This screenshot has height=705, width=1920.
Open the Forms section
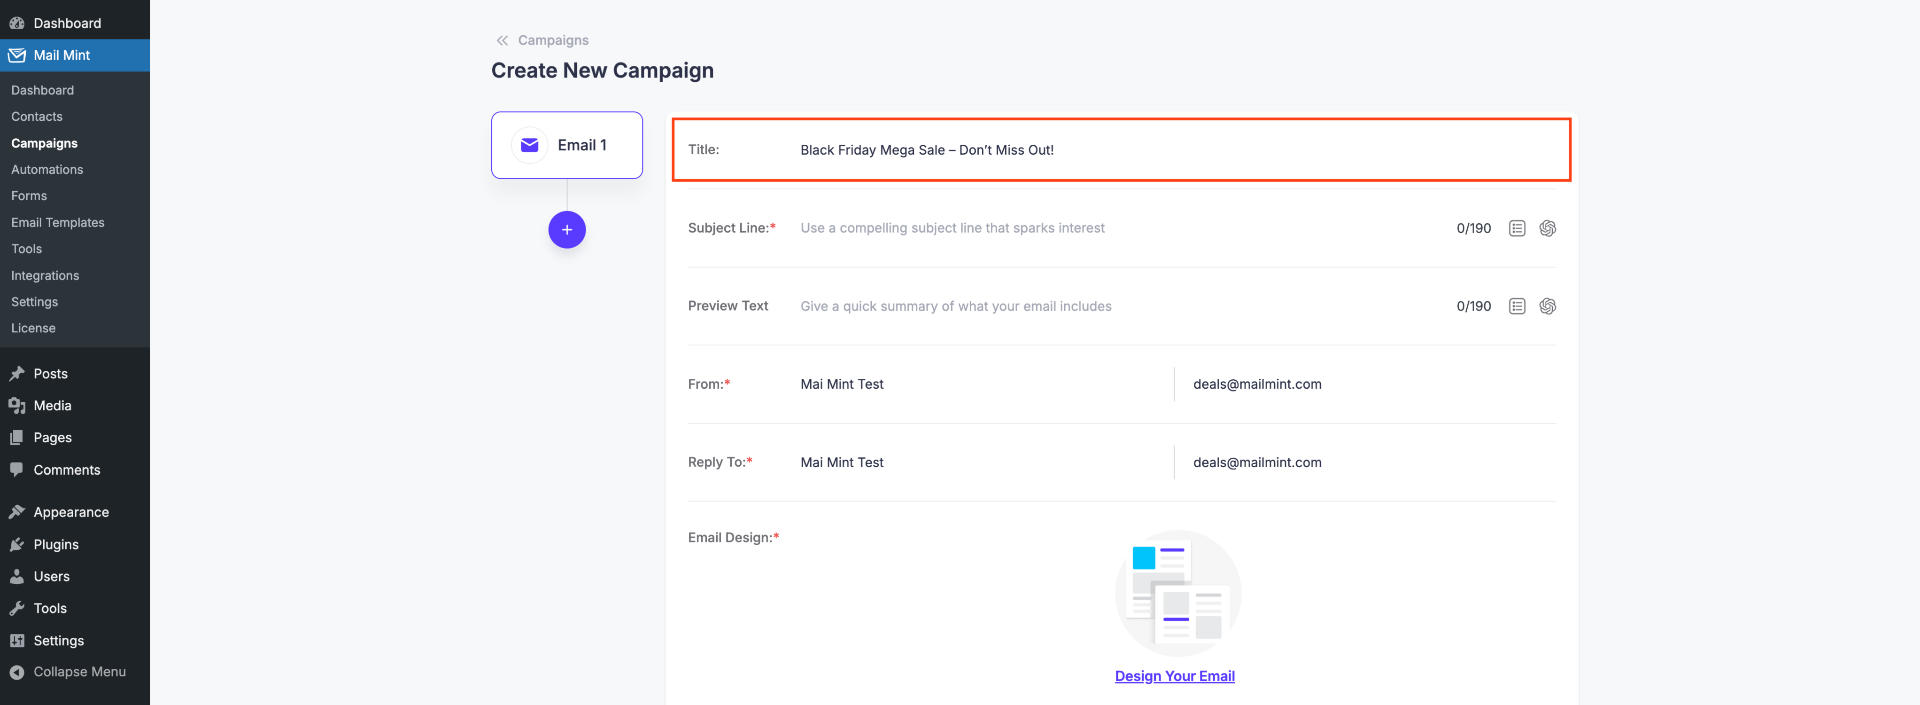tap(29, 195)
